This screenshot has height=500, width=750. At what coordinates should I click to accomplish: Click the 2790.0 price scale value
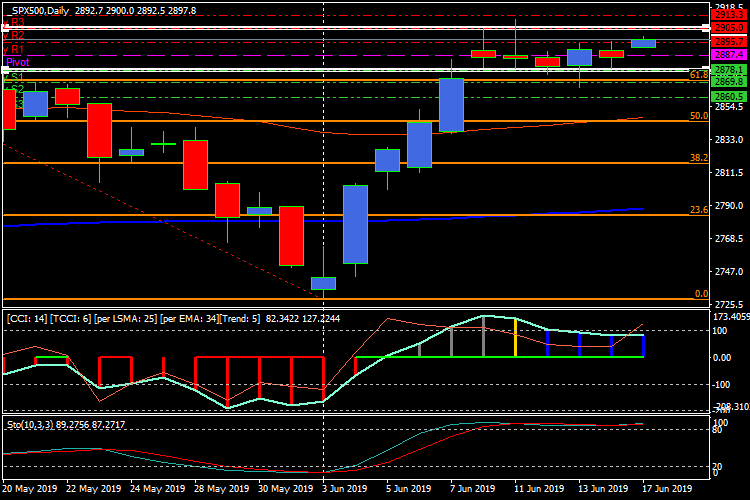729,206
